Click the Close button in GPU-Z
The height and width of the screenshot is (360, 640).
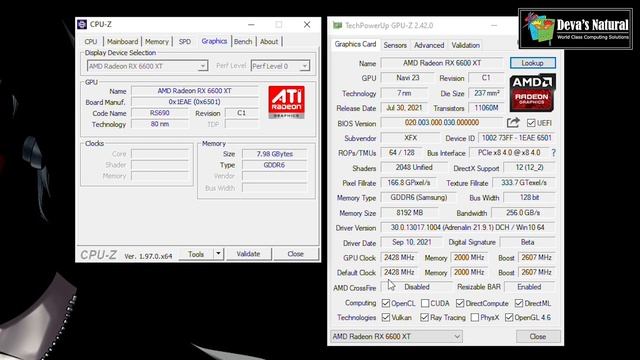pos(538,336)
